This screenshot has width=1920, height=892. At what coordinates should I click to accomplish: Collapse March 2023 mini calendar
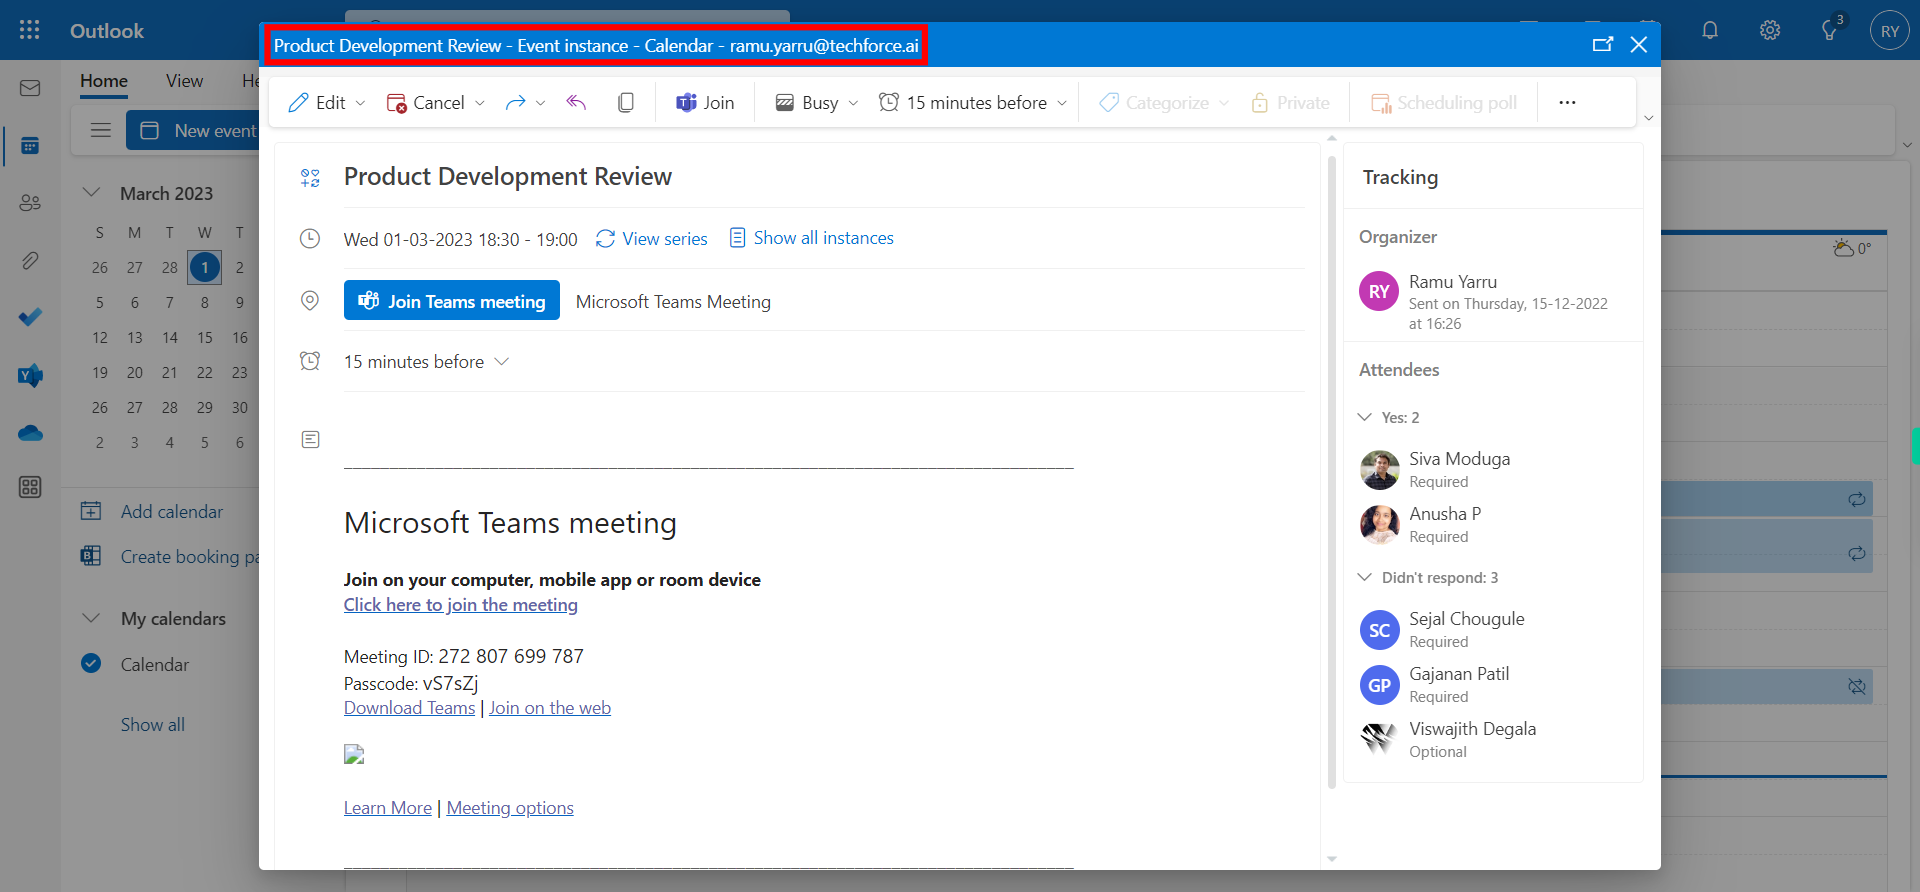tap(91, 192)
